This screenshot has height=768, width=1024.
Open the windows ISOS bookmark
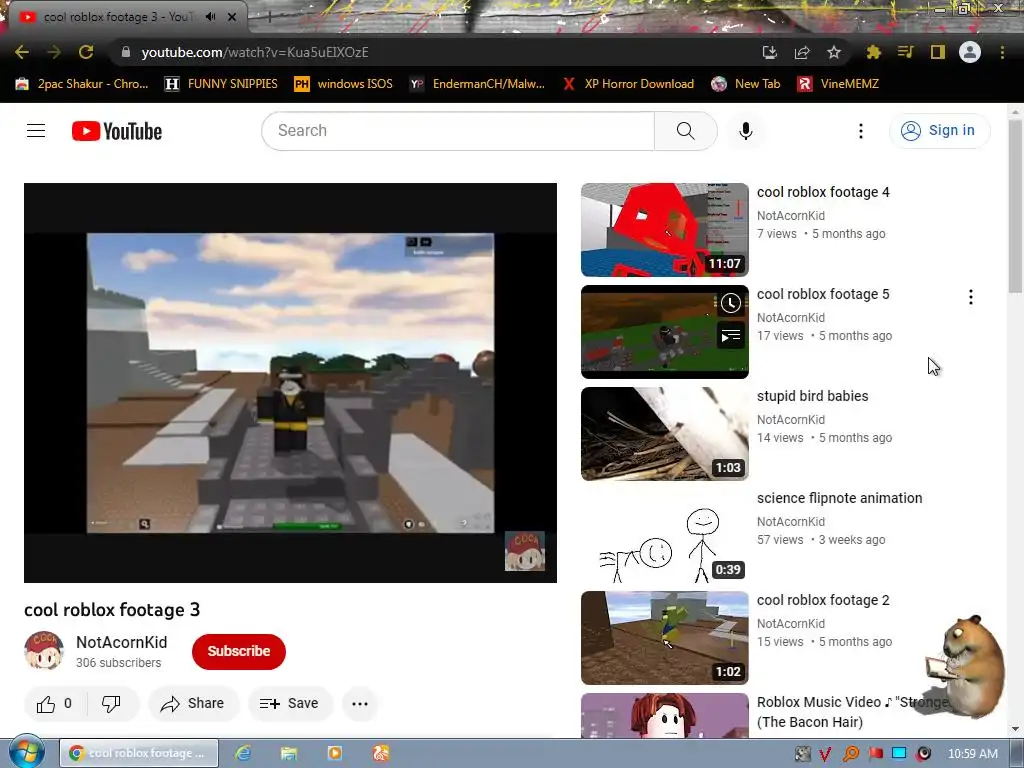tap(344, 84)
